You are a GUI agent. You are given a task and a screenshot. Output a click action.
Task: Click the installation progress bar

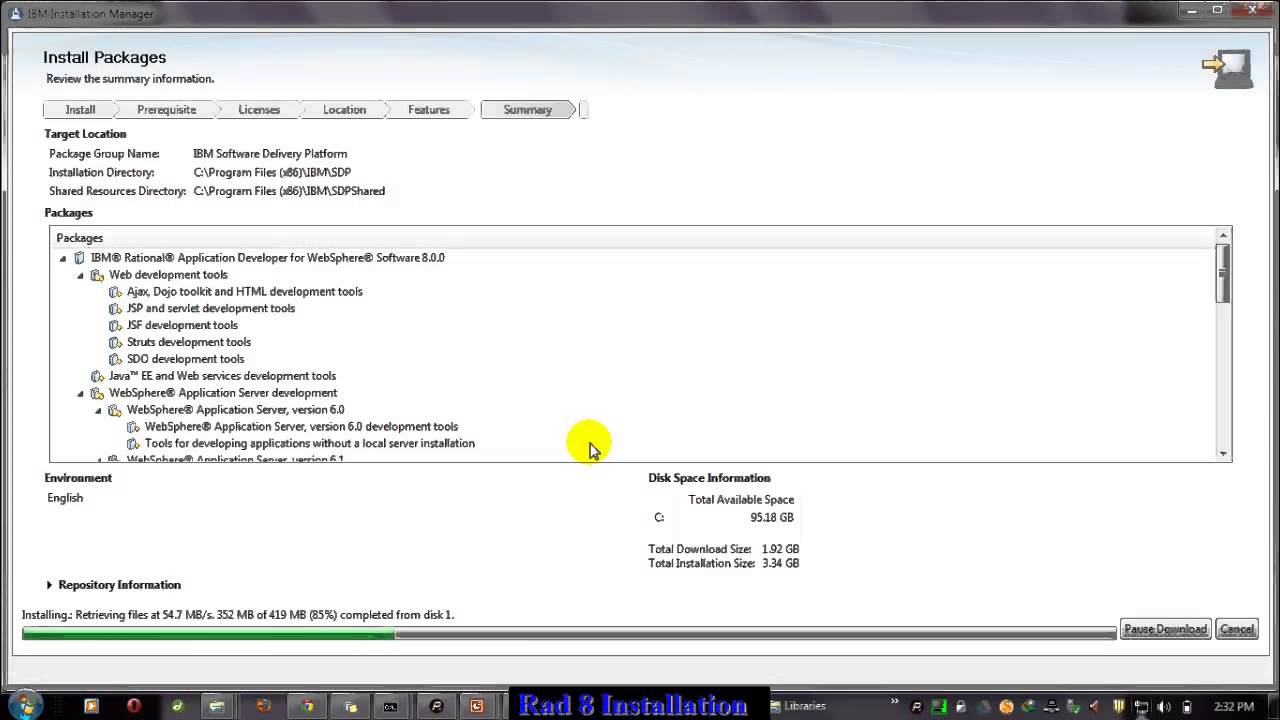[569, 633]
